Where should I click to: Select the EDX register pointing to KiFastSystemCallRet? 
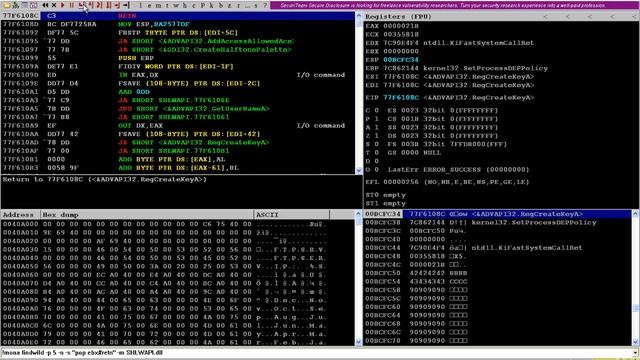pos(449,43)
